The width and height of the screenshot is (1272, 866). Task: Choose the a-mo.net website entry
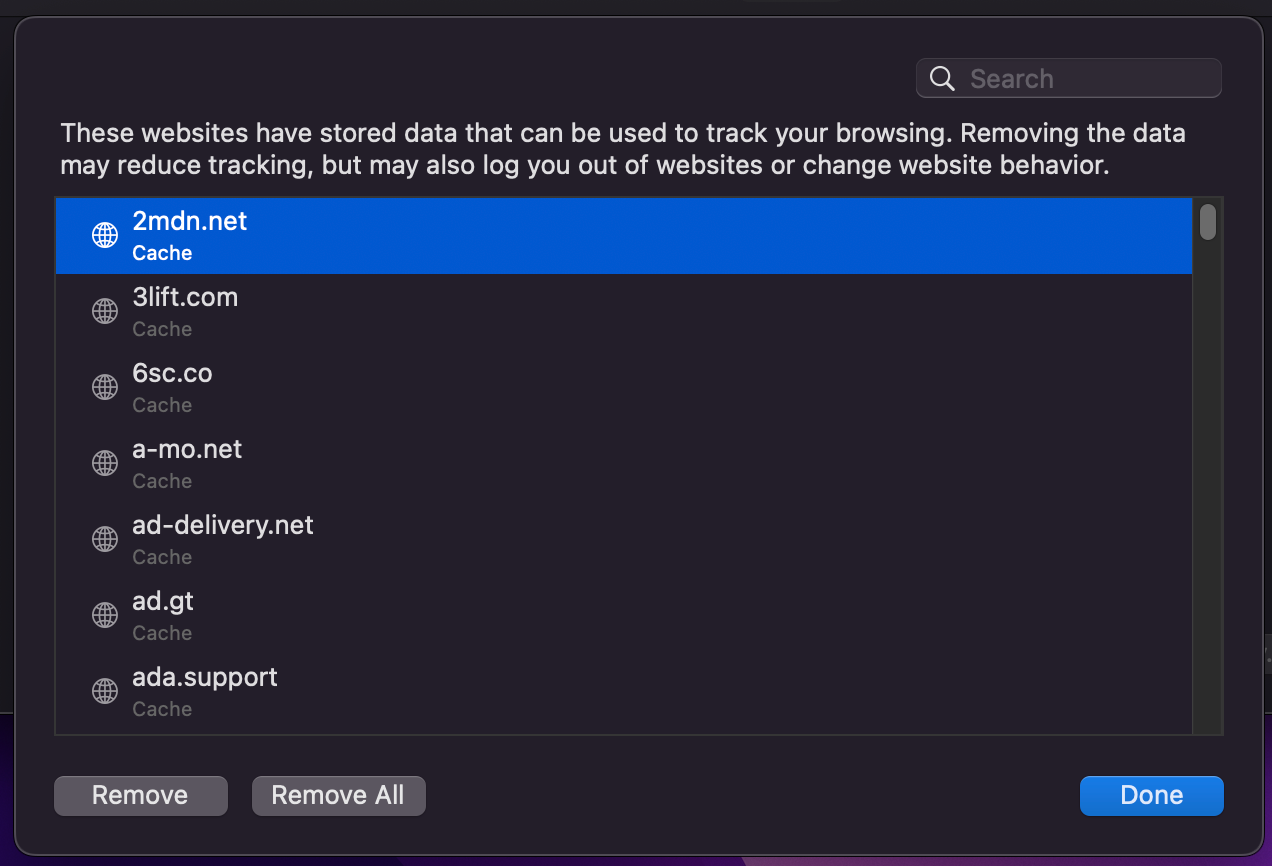click(x=624, y=464)
